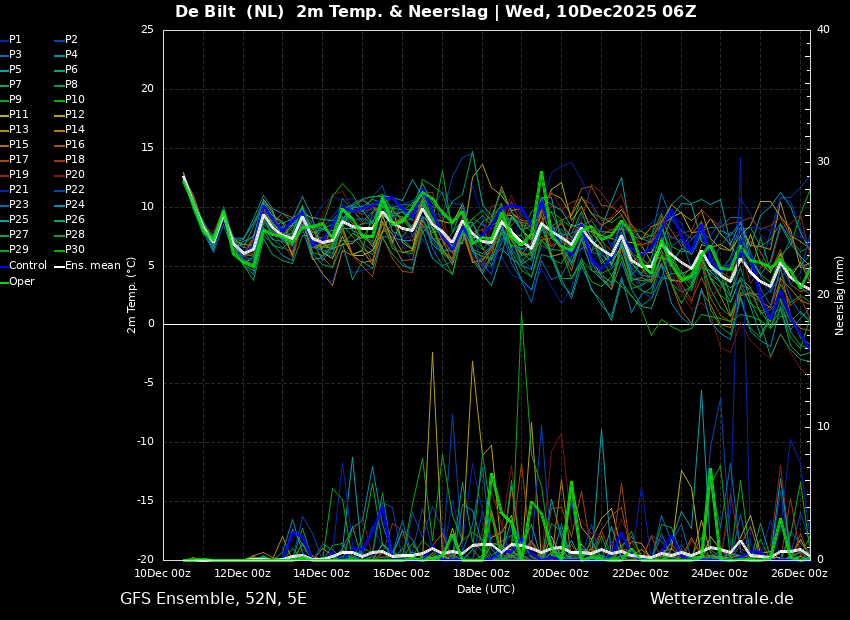Click the 30 mm precipitation axis label
850x620 pixels.
[x=823, y=162]
